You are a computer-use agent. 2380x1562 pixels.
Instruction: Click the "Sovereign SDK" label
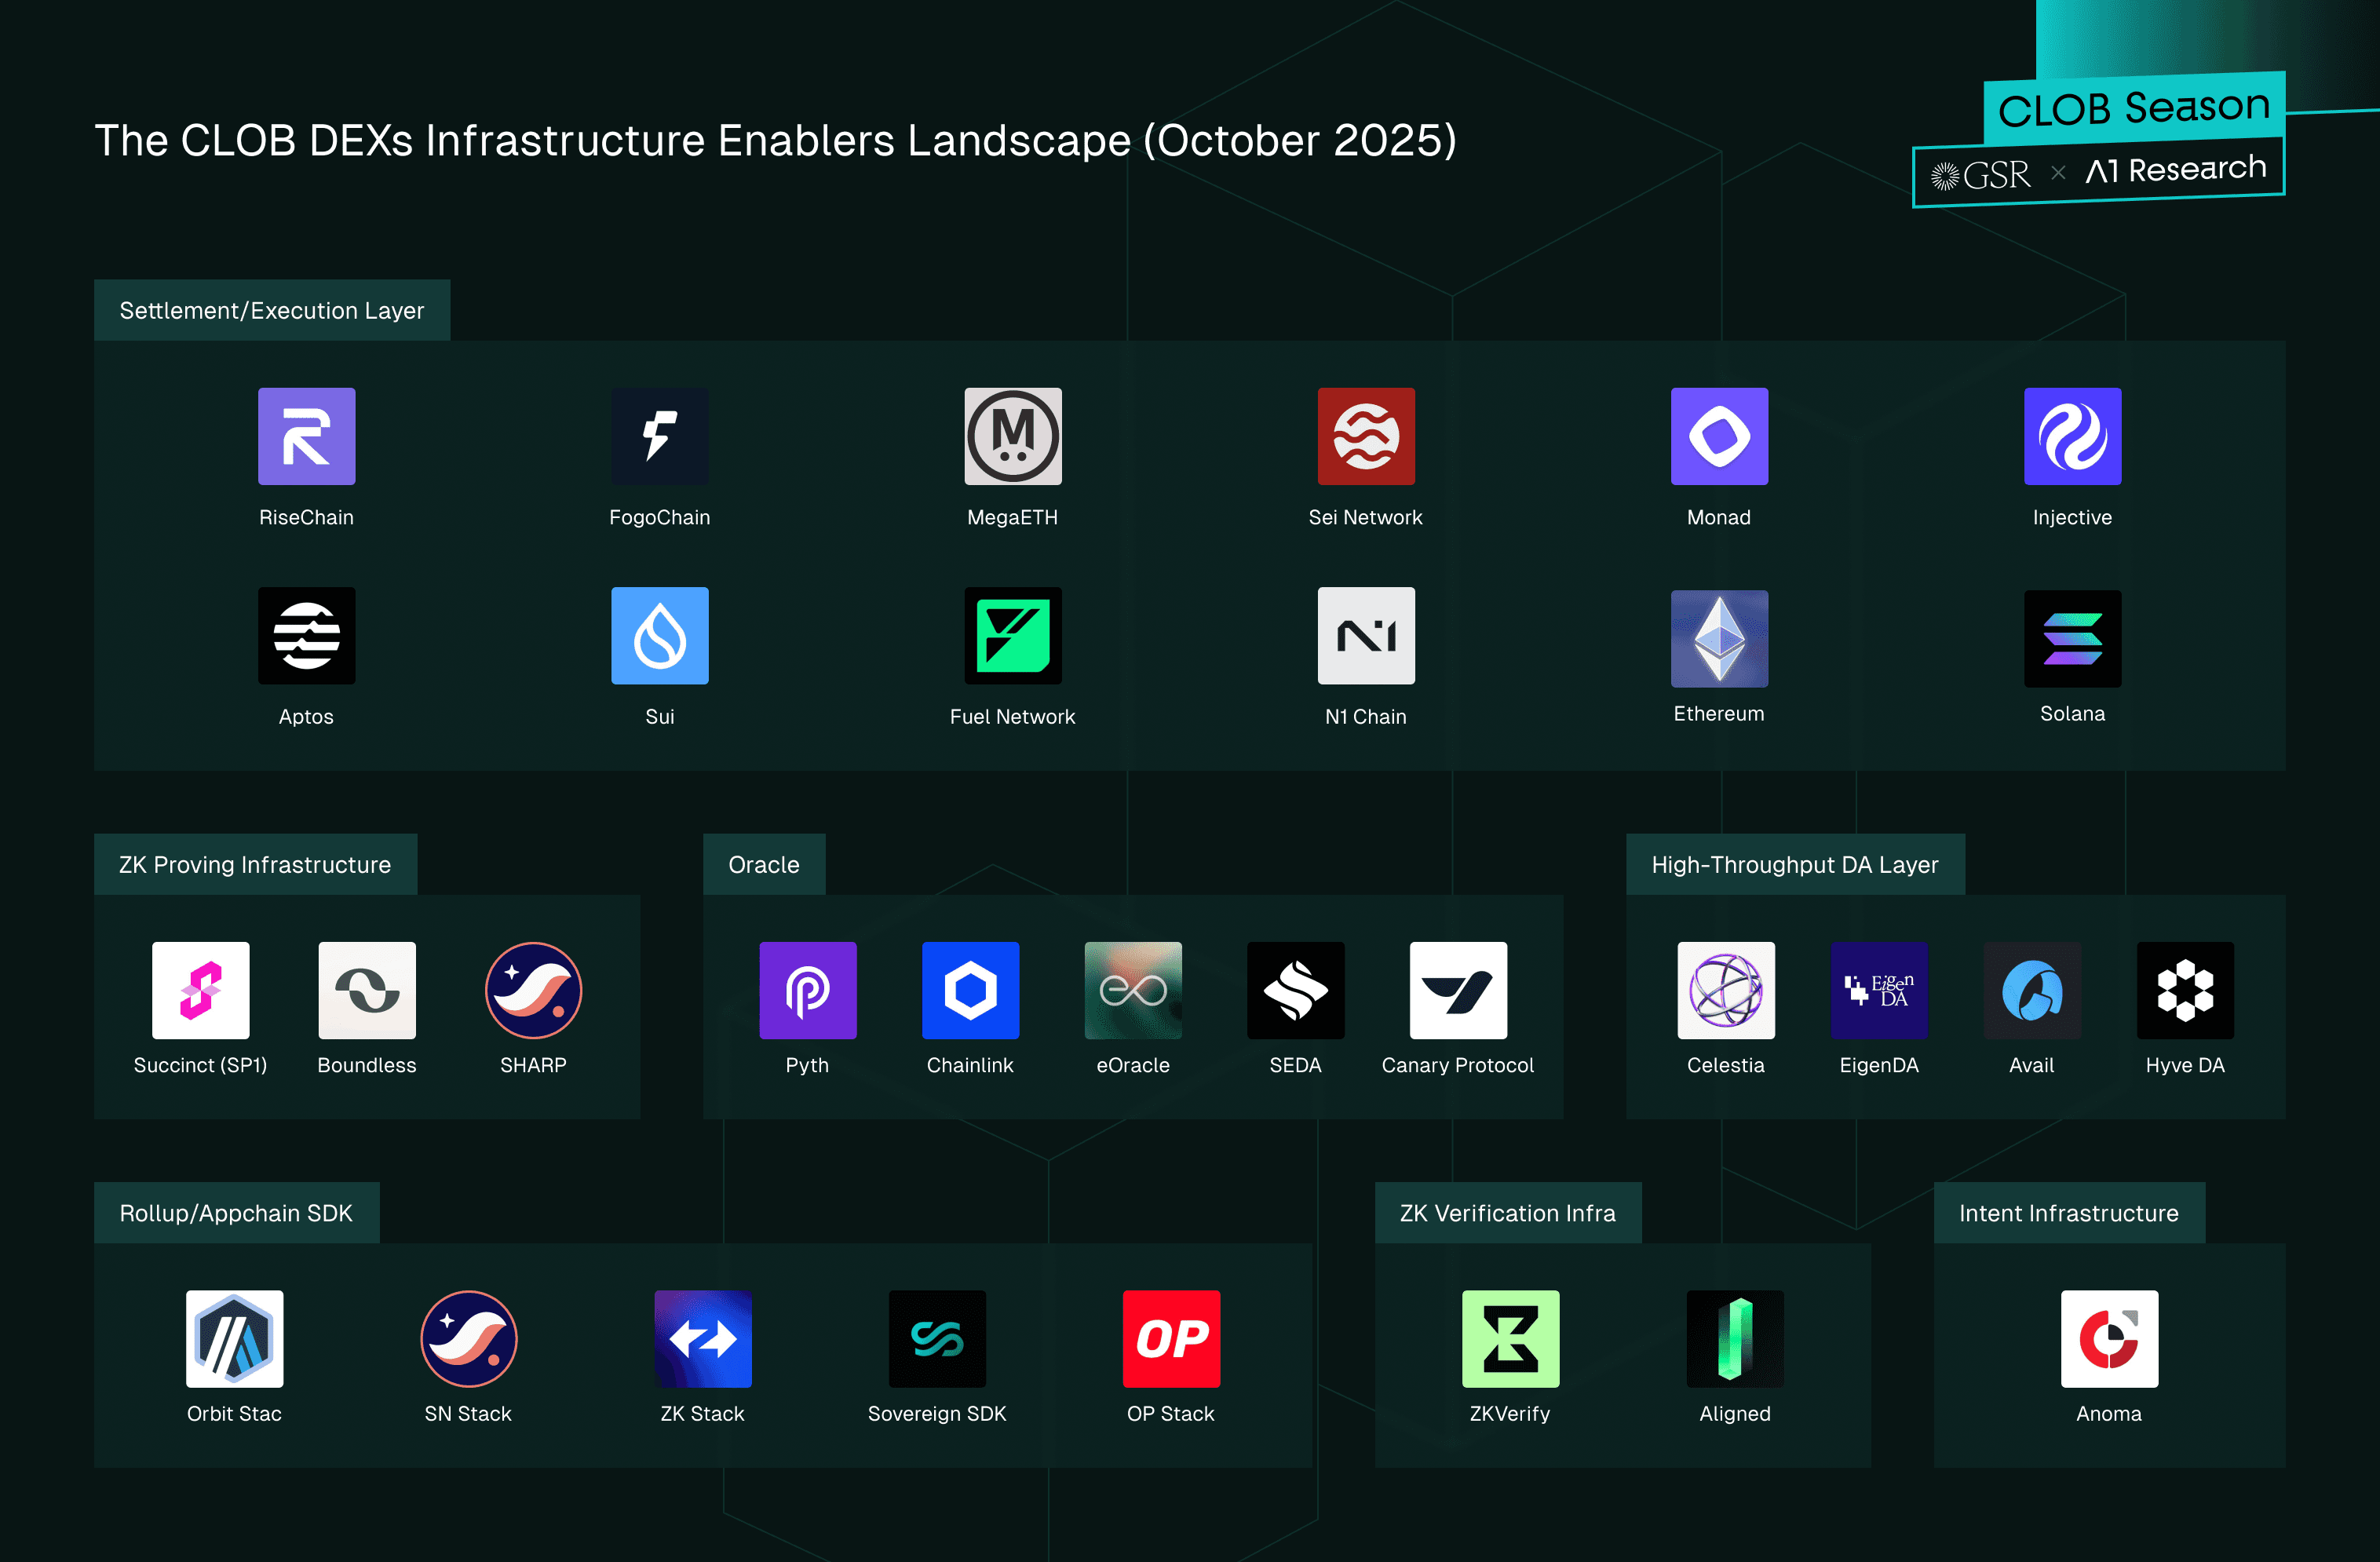click(937, 1413)
